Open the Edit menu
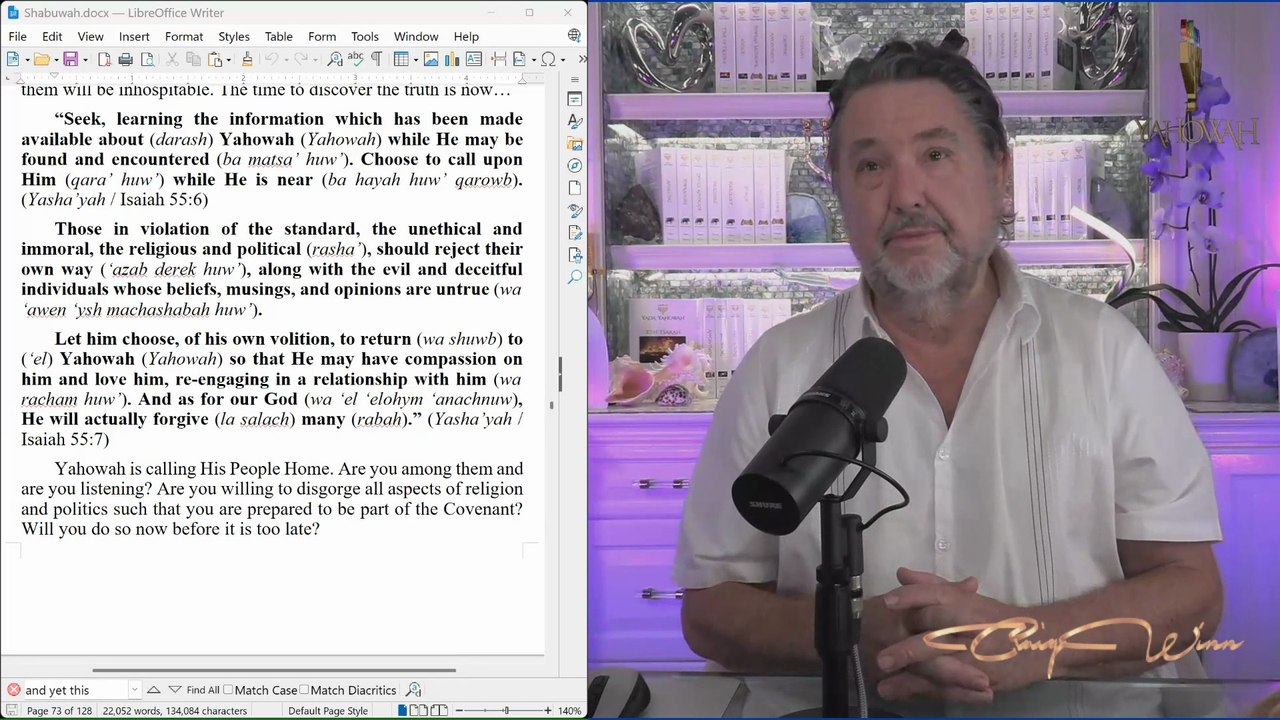Image resolution: width=1280 pixels, height=720 pixels. tap(52, 36)
